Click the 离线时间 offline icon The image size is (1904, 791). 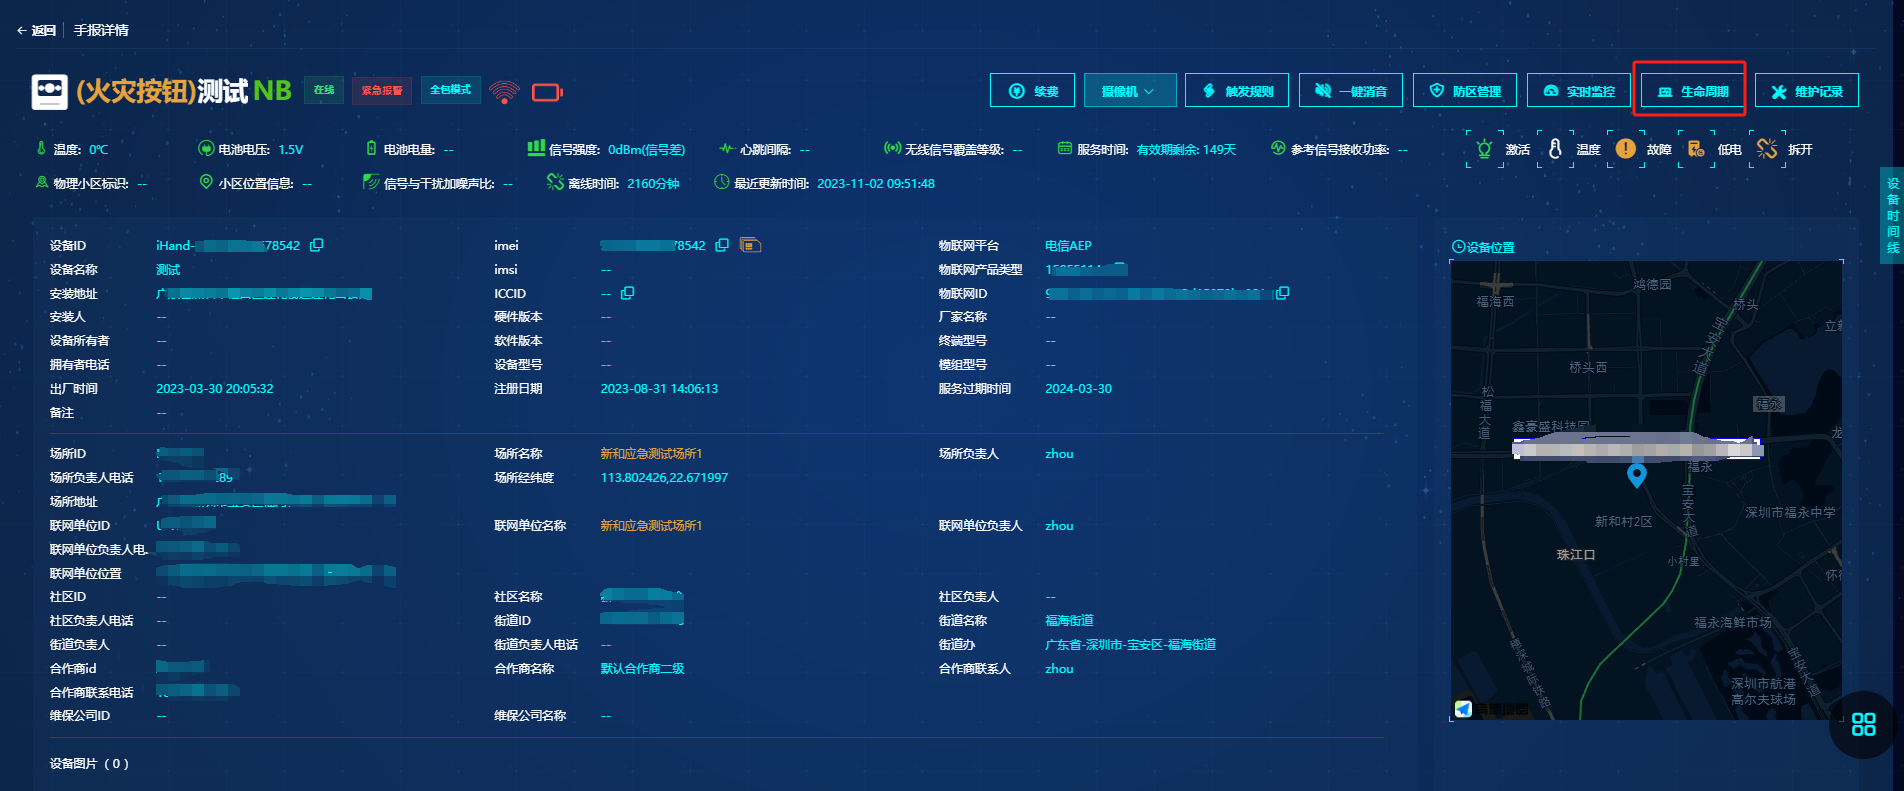[555, 182]
